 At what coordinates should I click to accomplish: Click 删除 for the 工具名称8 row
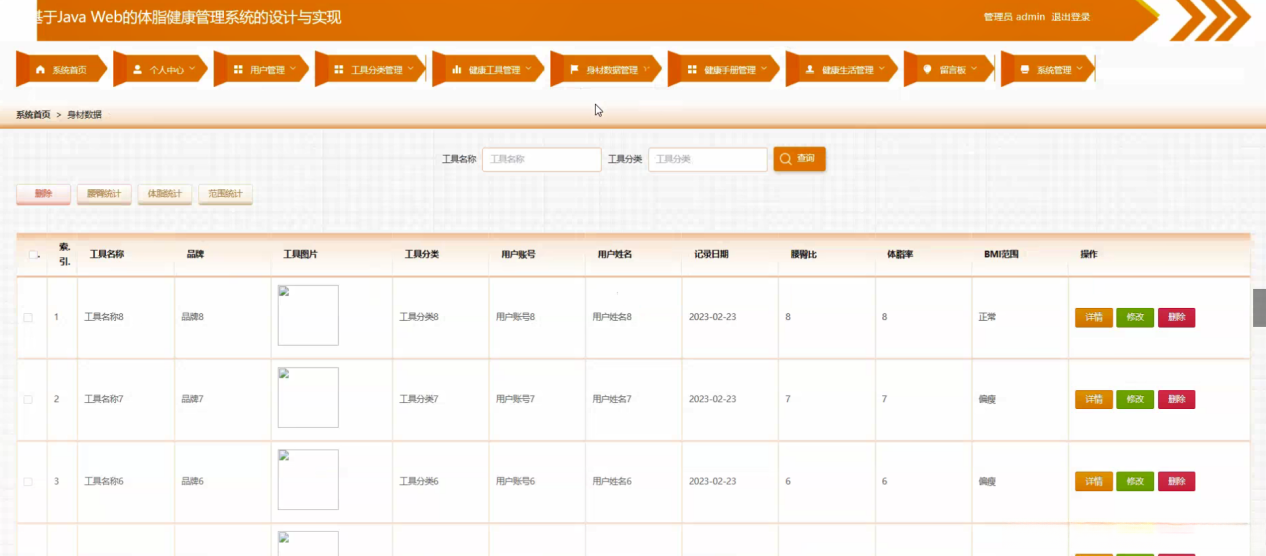pyautogui.click(x=1176, y=317)
